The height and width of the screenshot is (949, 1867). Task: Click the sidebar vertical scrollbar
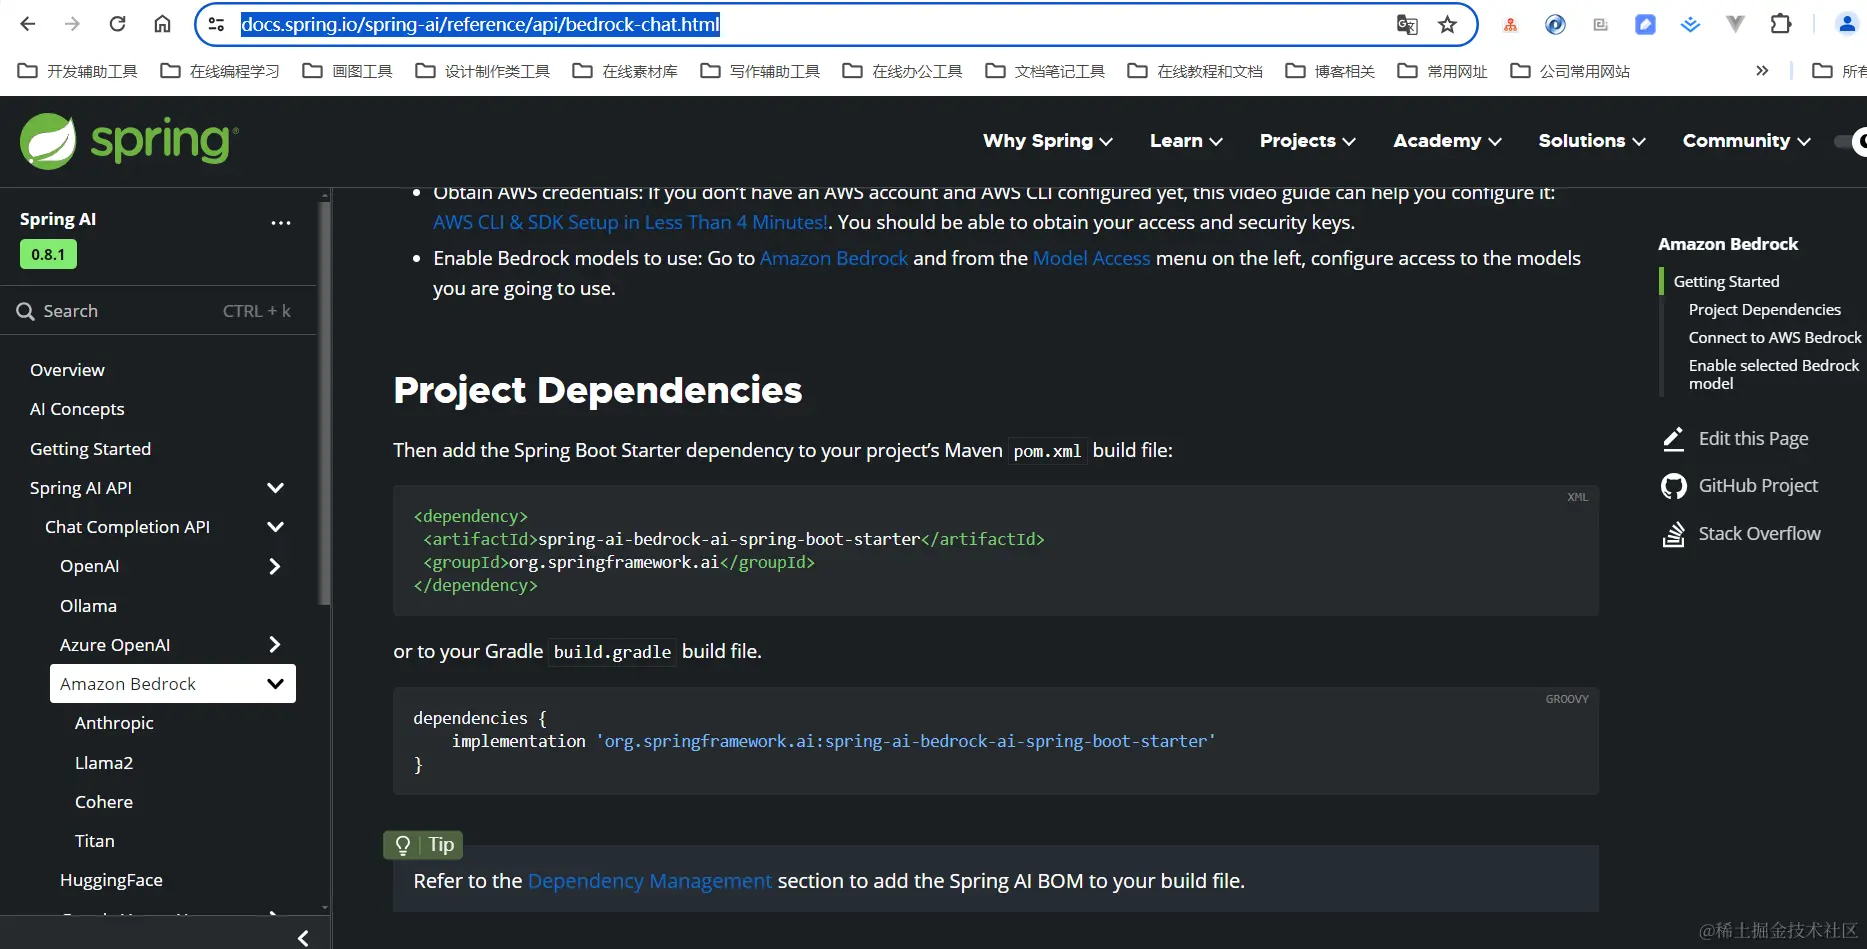click(x=324, y=402)
